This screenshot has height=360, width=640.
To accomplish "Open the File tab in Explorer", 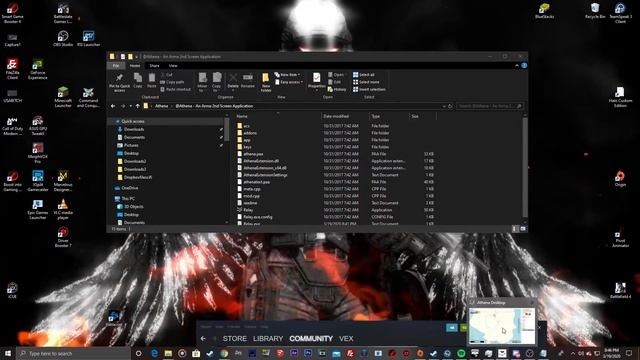I will [x=116, y=65].
